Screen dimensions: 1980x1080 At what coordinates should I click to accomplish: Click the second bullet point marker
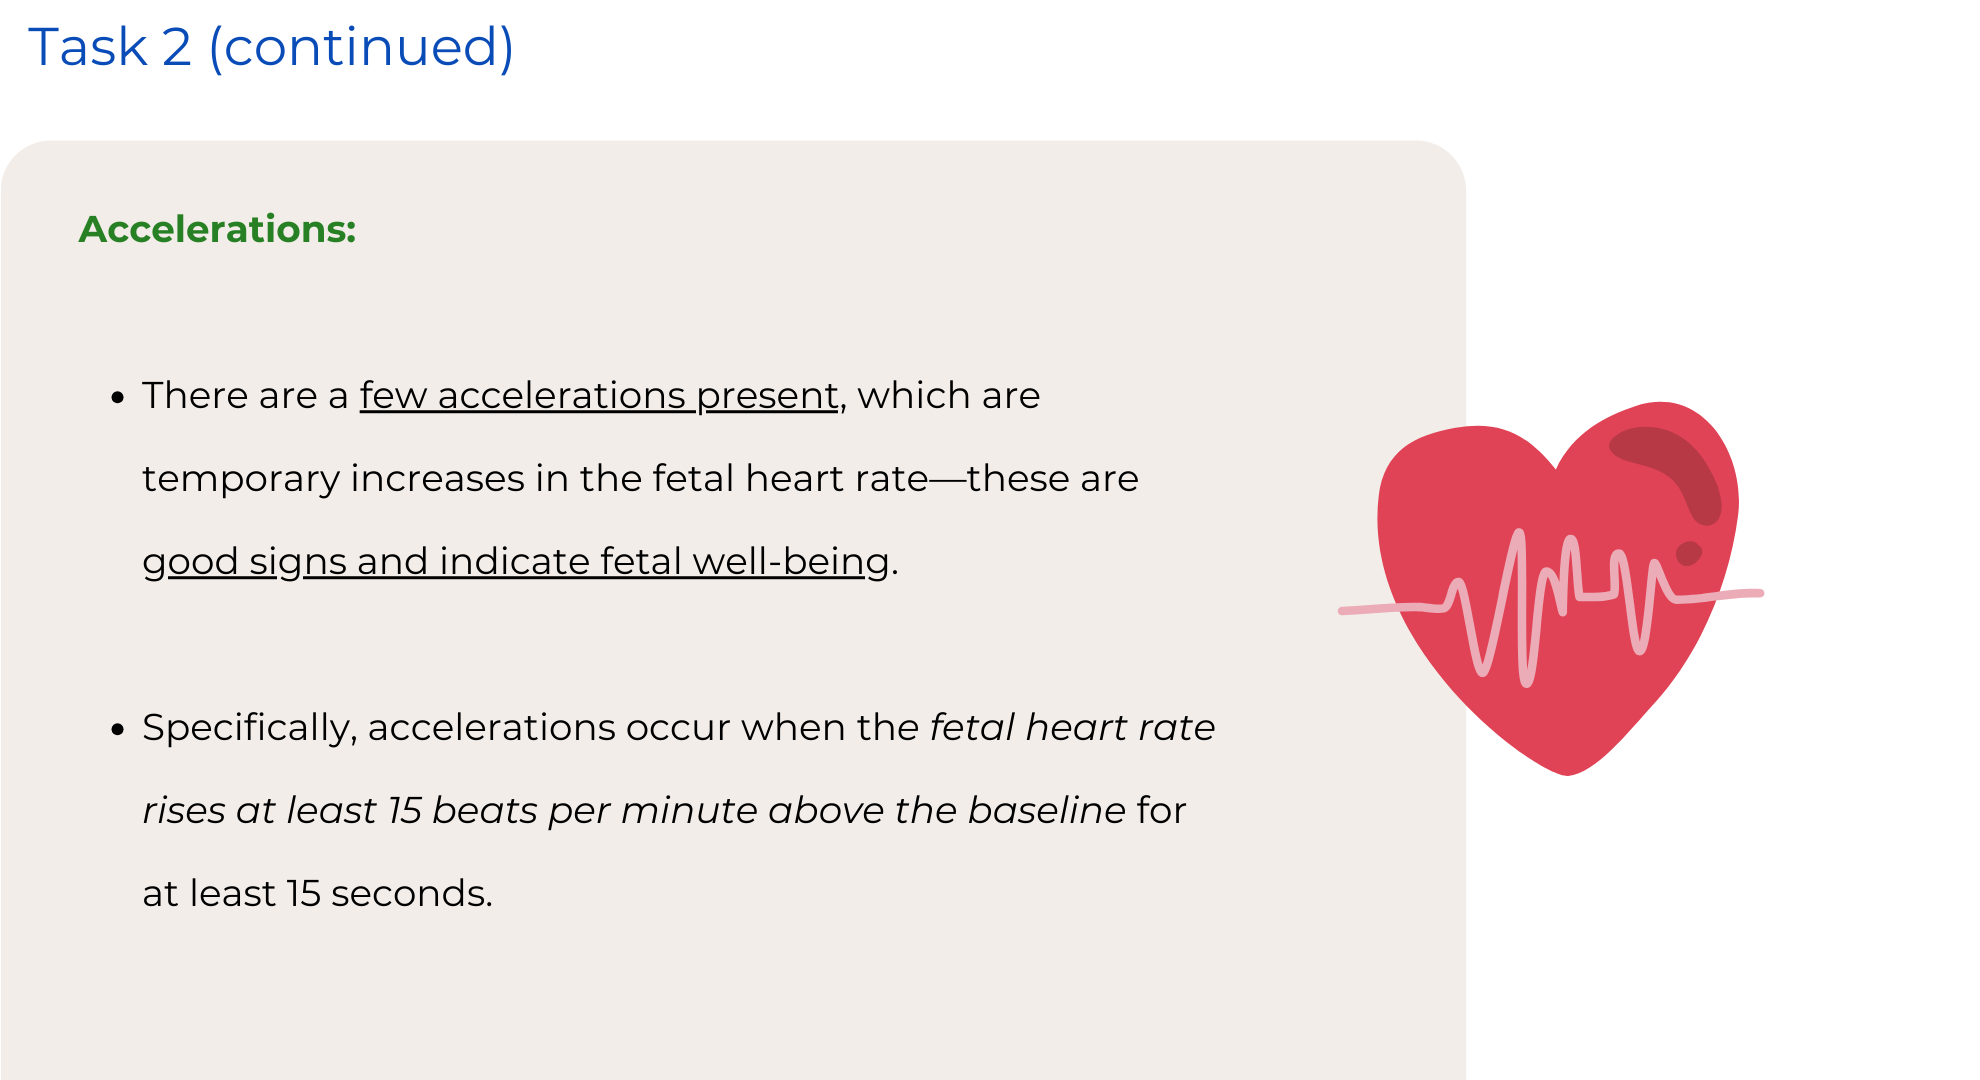118,729
